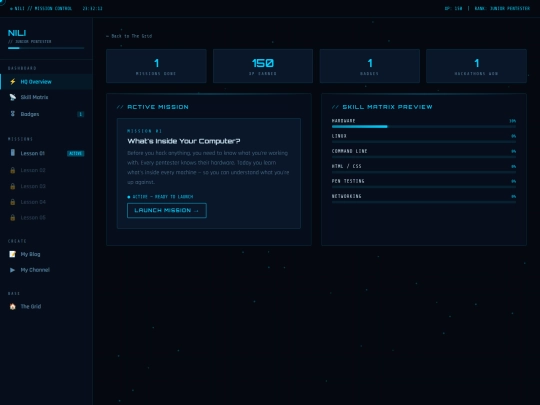Click the notepad icon beside My Blog
This screenshot has width=540, height=405.
[x=13, y=254]
